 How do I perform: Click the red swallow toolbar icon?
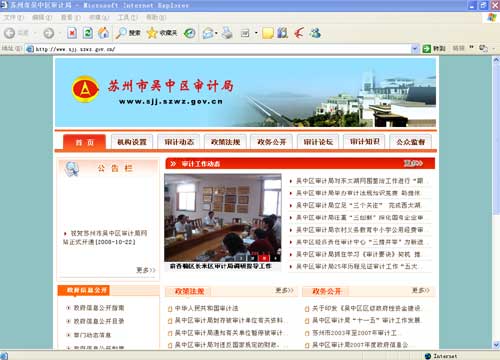299,33
